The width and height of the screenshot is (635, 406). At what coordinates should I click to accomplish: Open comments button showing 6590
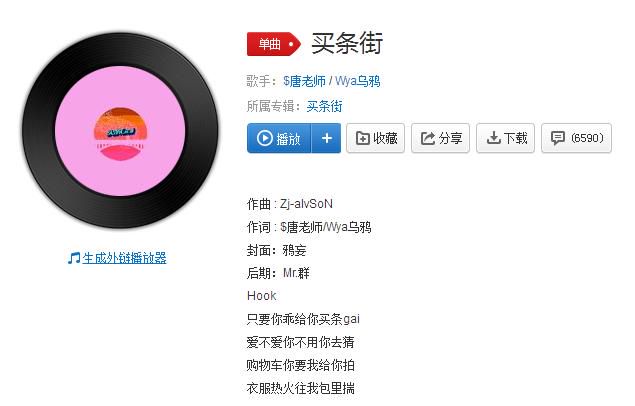576,138
